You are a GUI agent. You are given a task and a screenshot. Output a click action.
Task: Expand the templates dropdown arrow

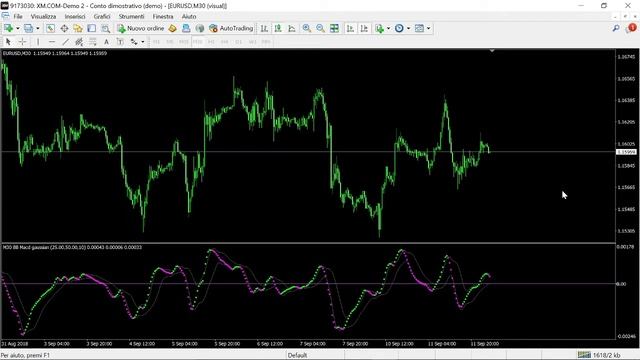428,28
